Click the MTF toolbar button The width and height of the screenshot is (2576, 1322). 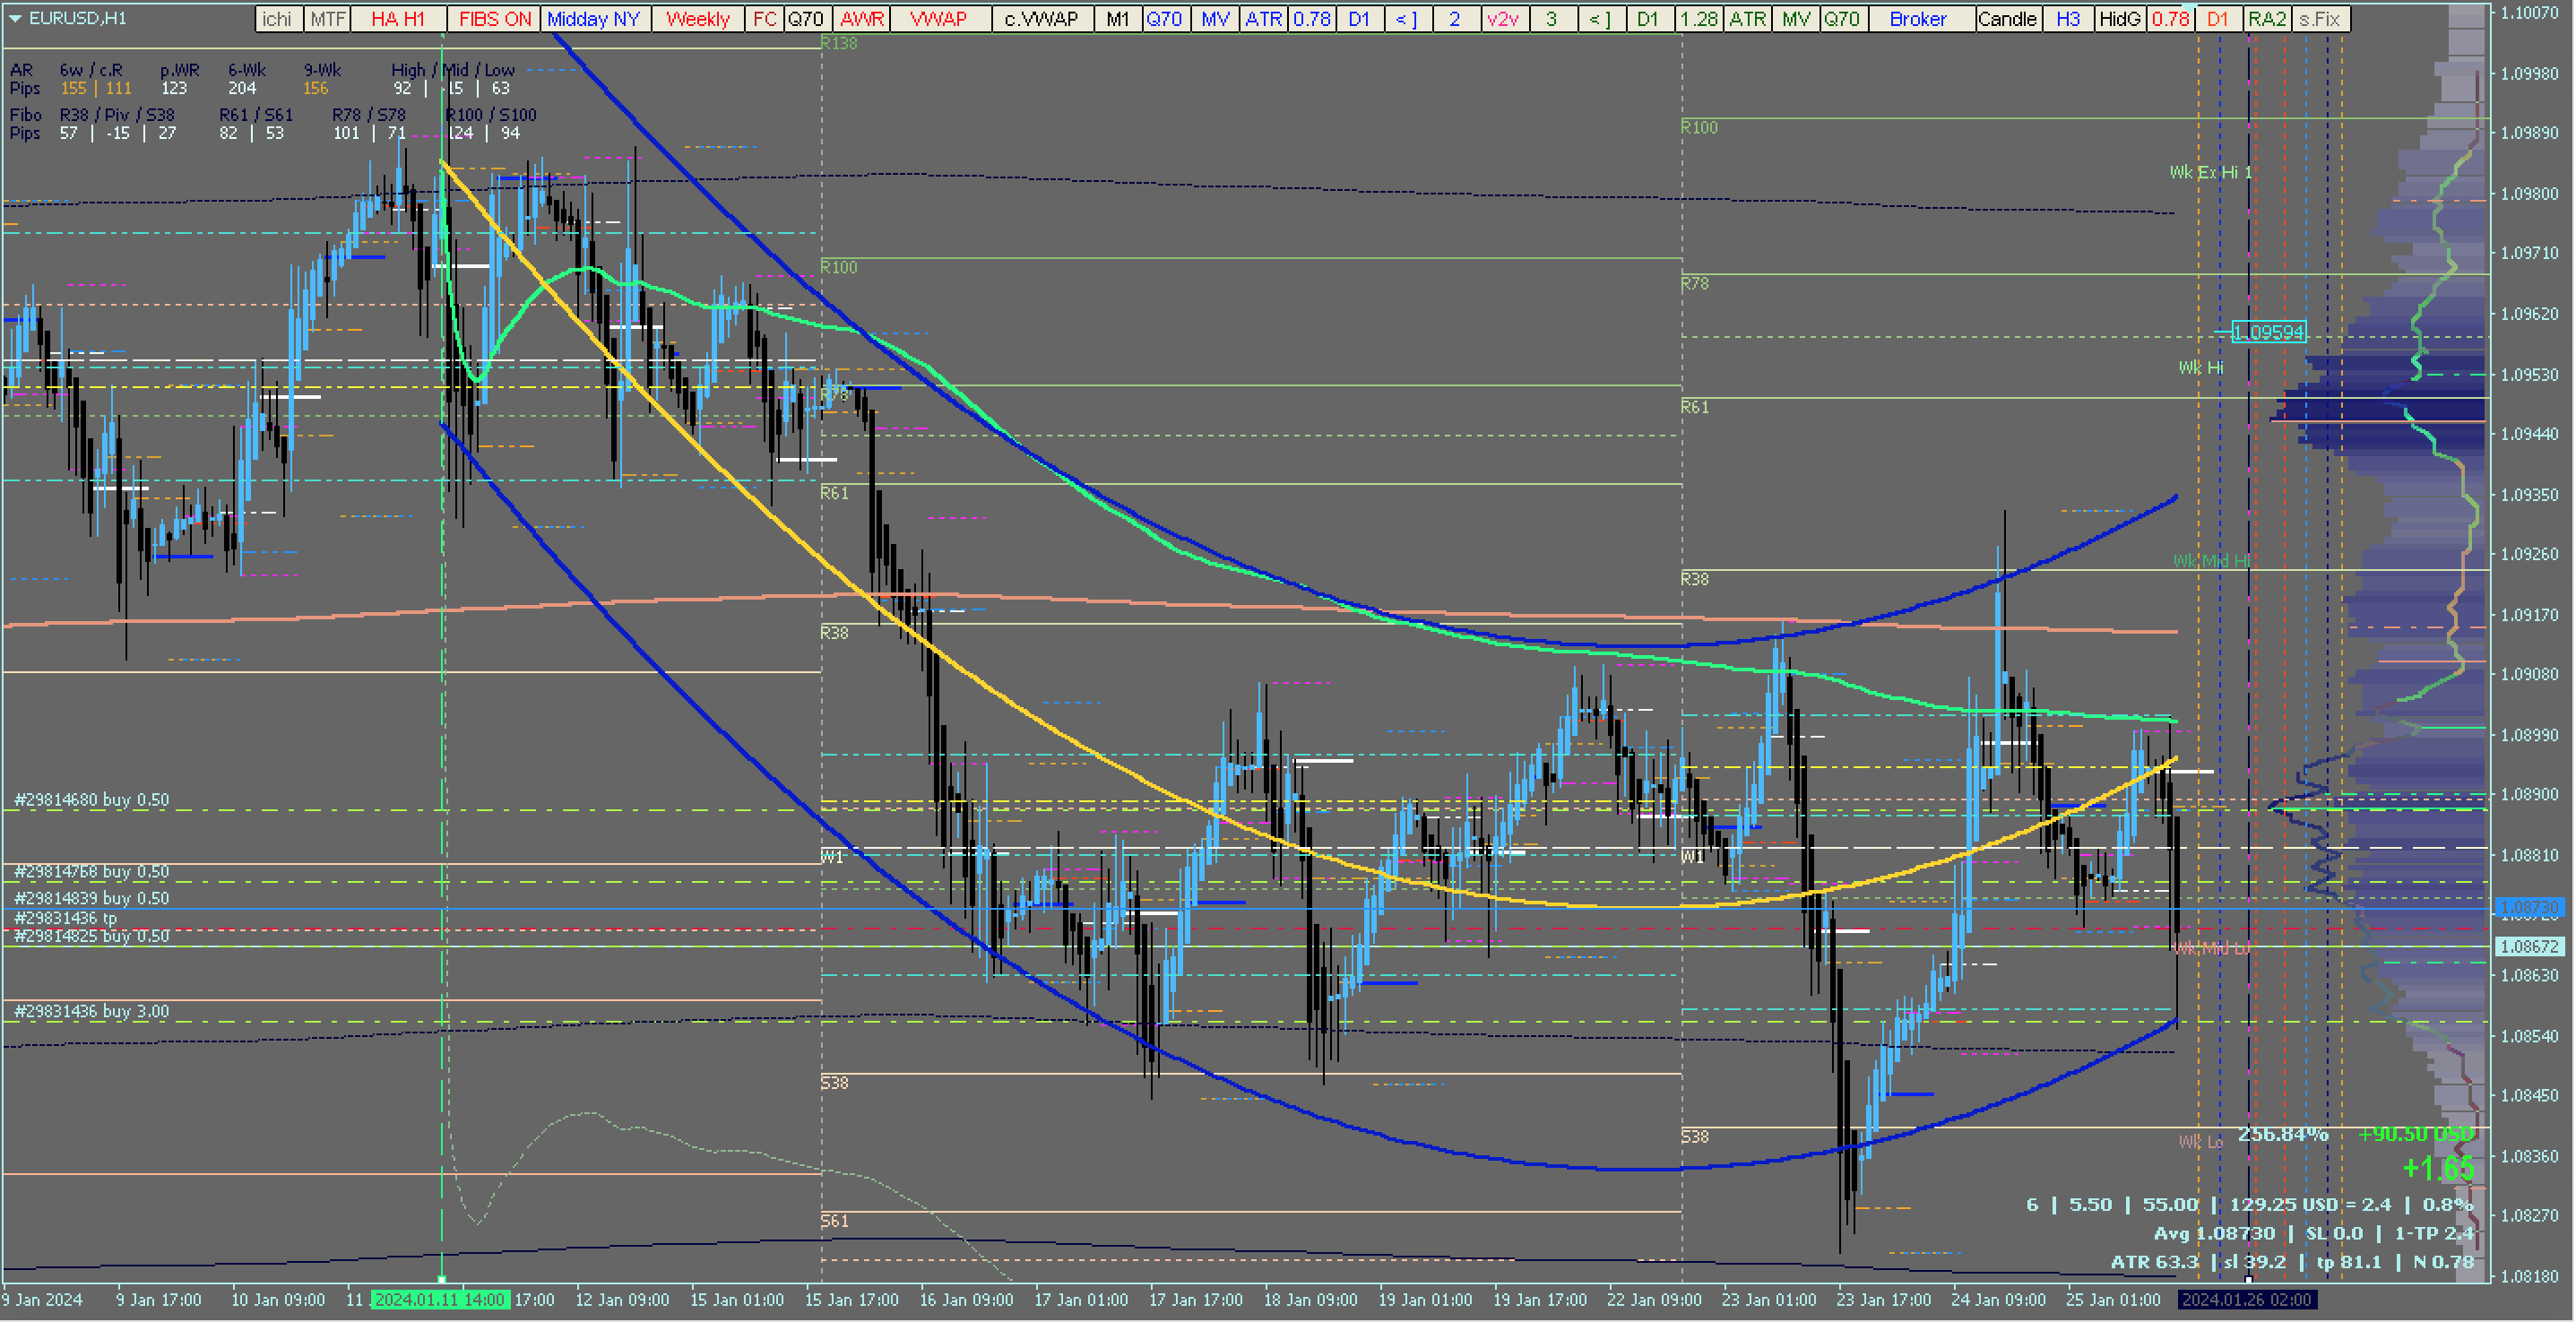[327, 19]
